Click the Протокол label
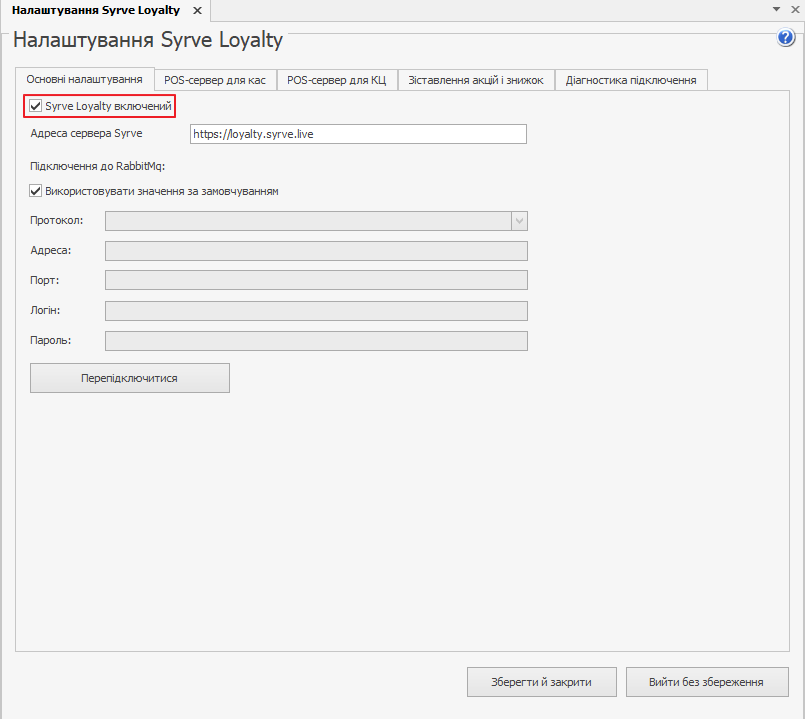 coord(56,220)
